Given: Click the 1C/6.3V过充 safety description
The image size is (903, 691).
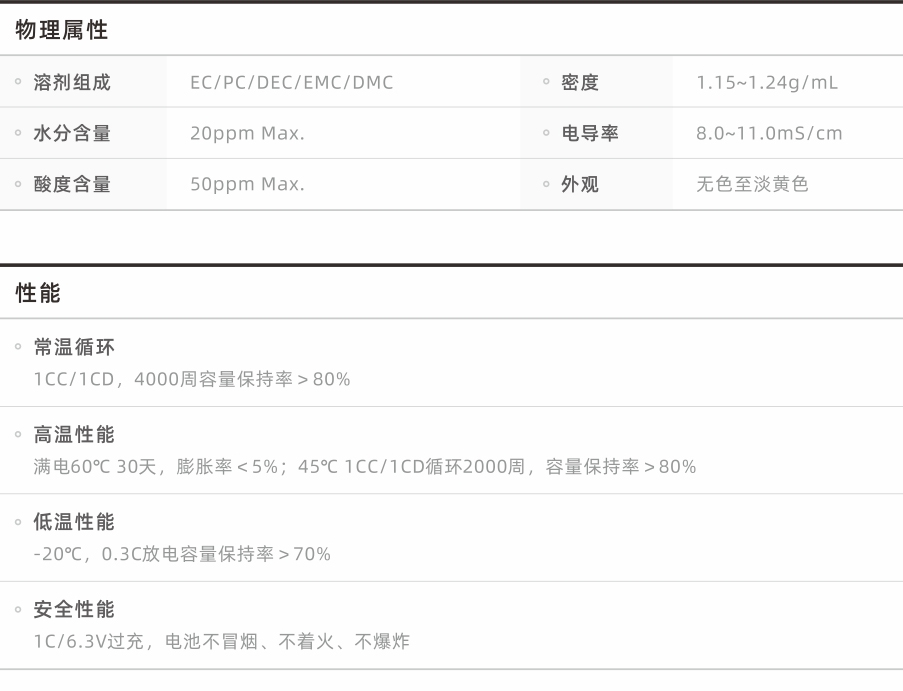Looking at the screenshot, I should click(x=221, y=642).
